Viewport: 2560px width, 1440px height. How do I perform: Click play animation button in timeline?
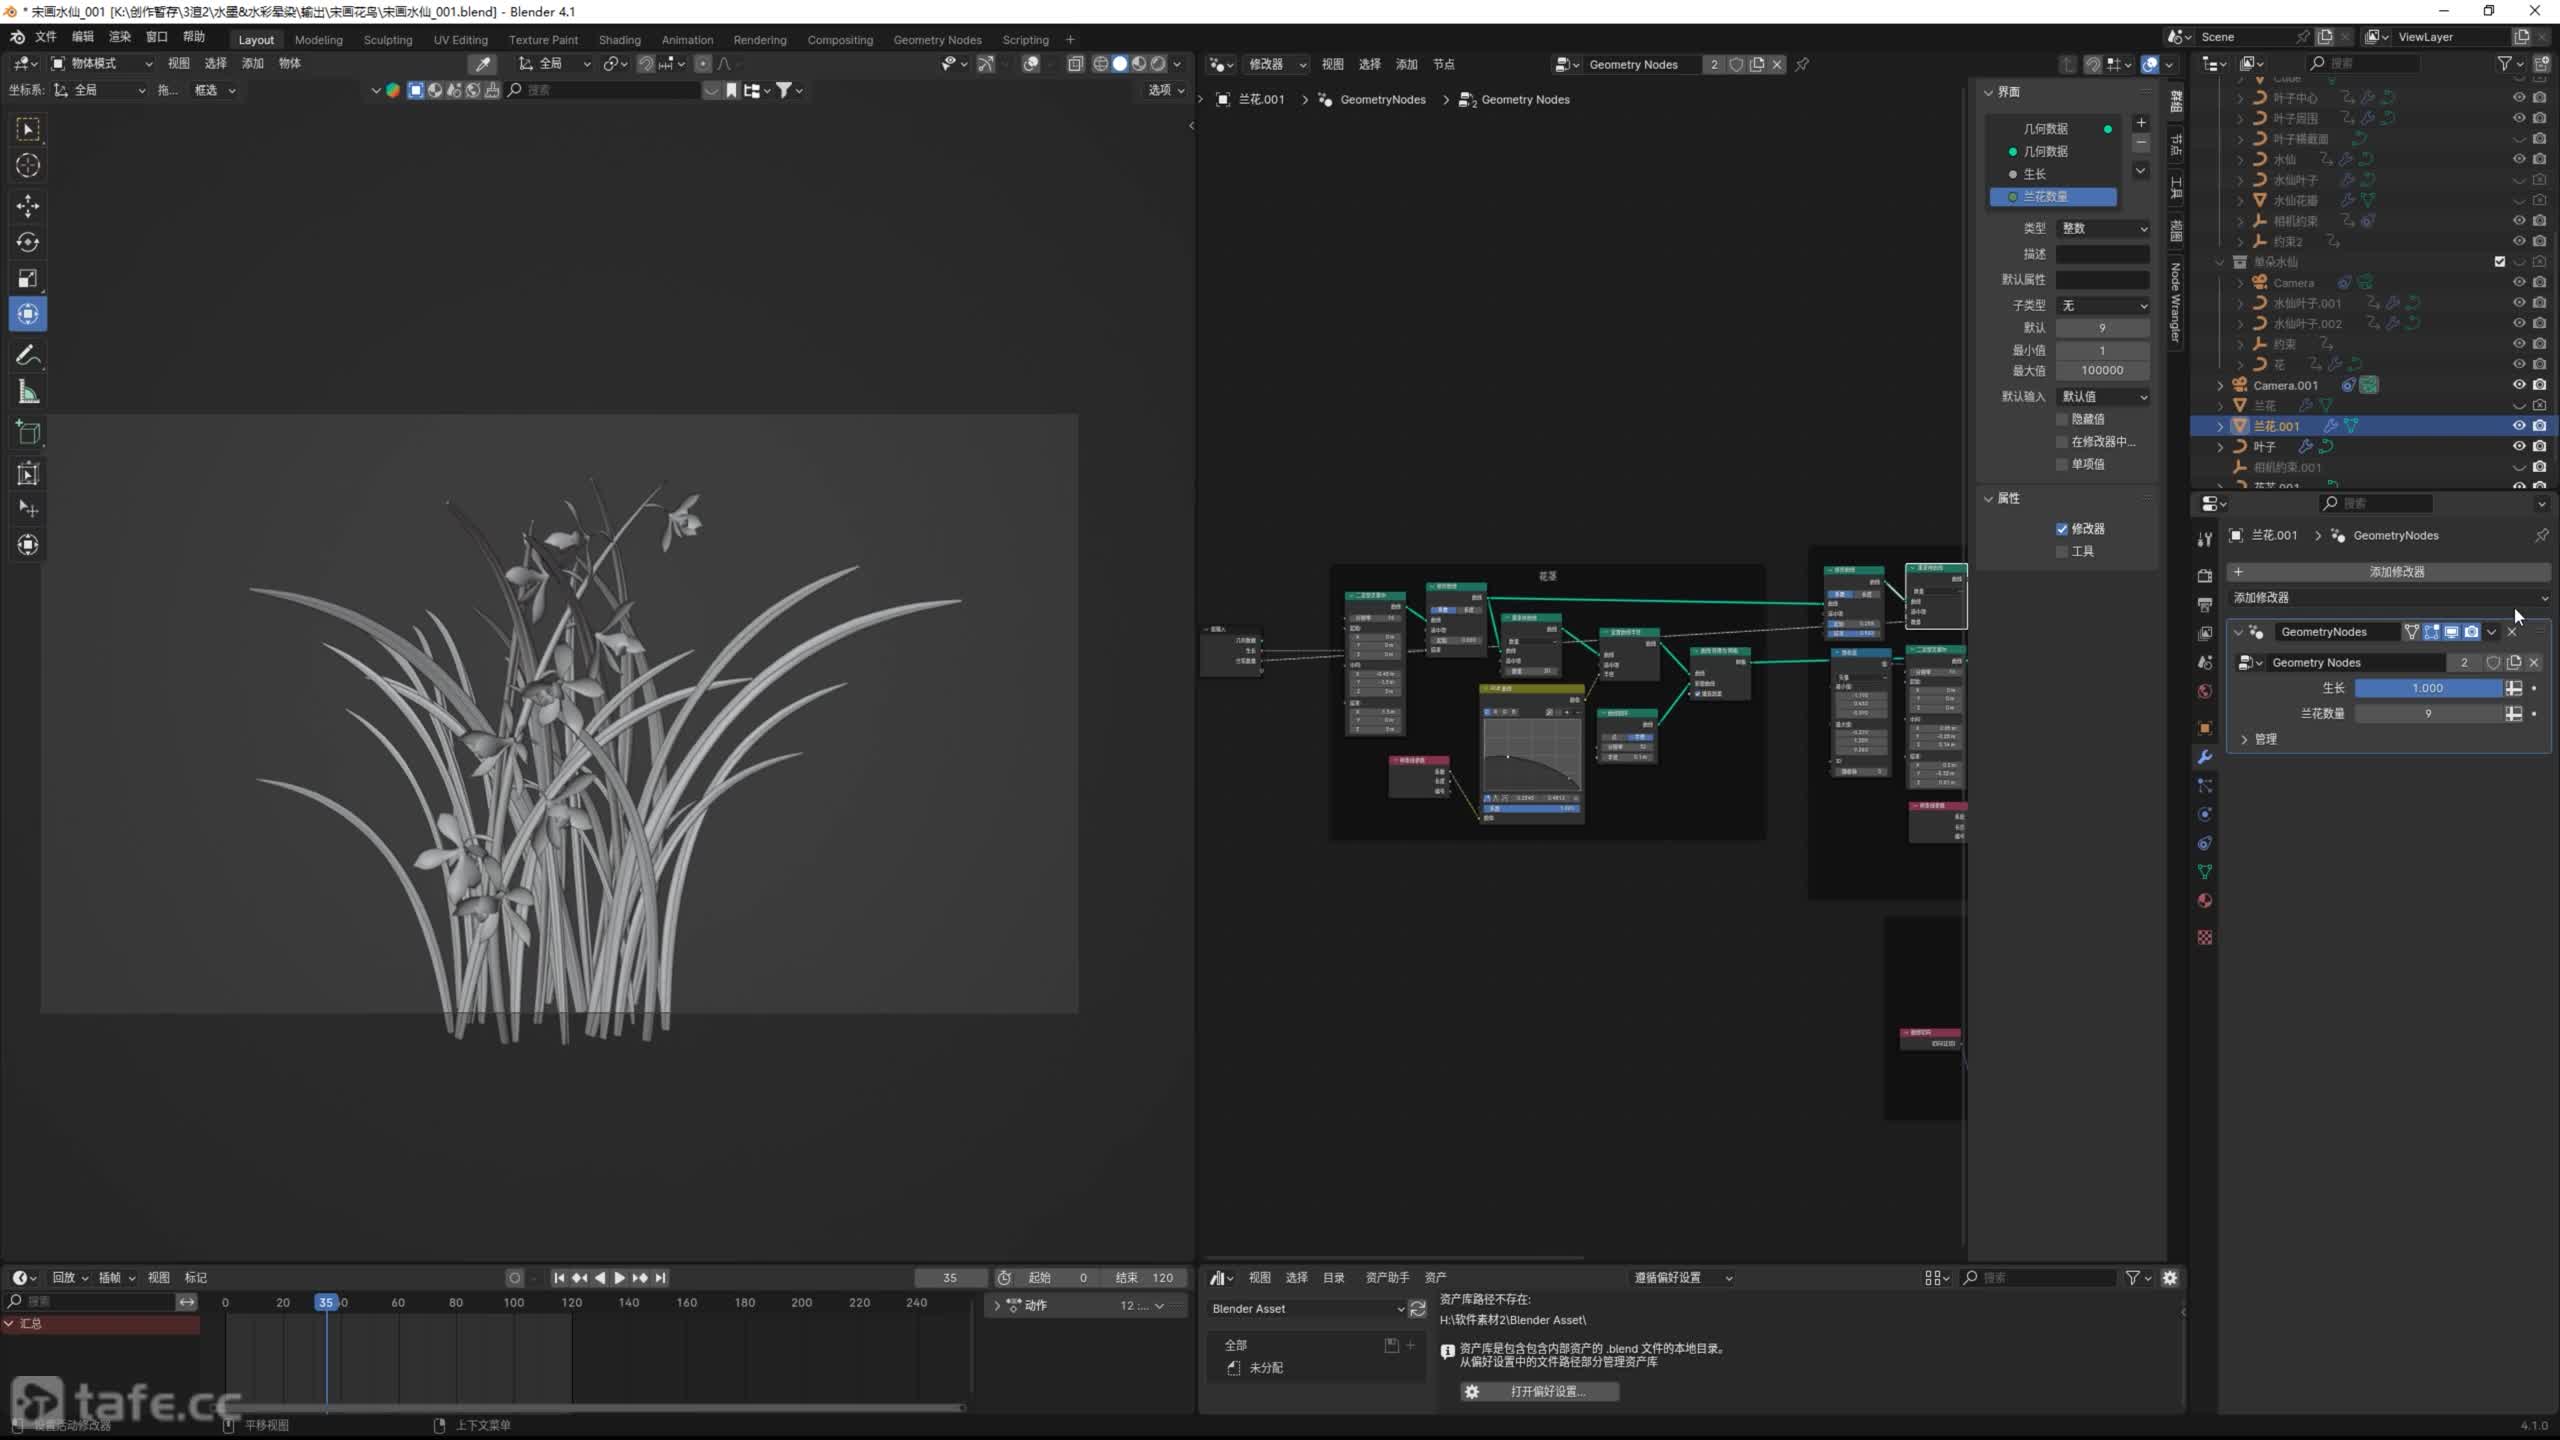coord(619,1277)
